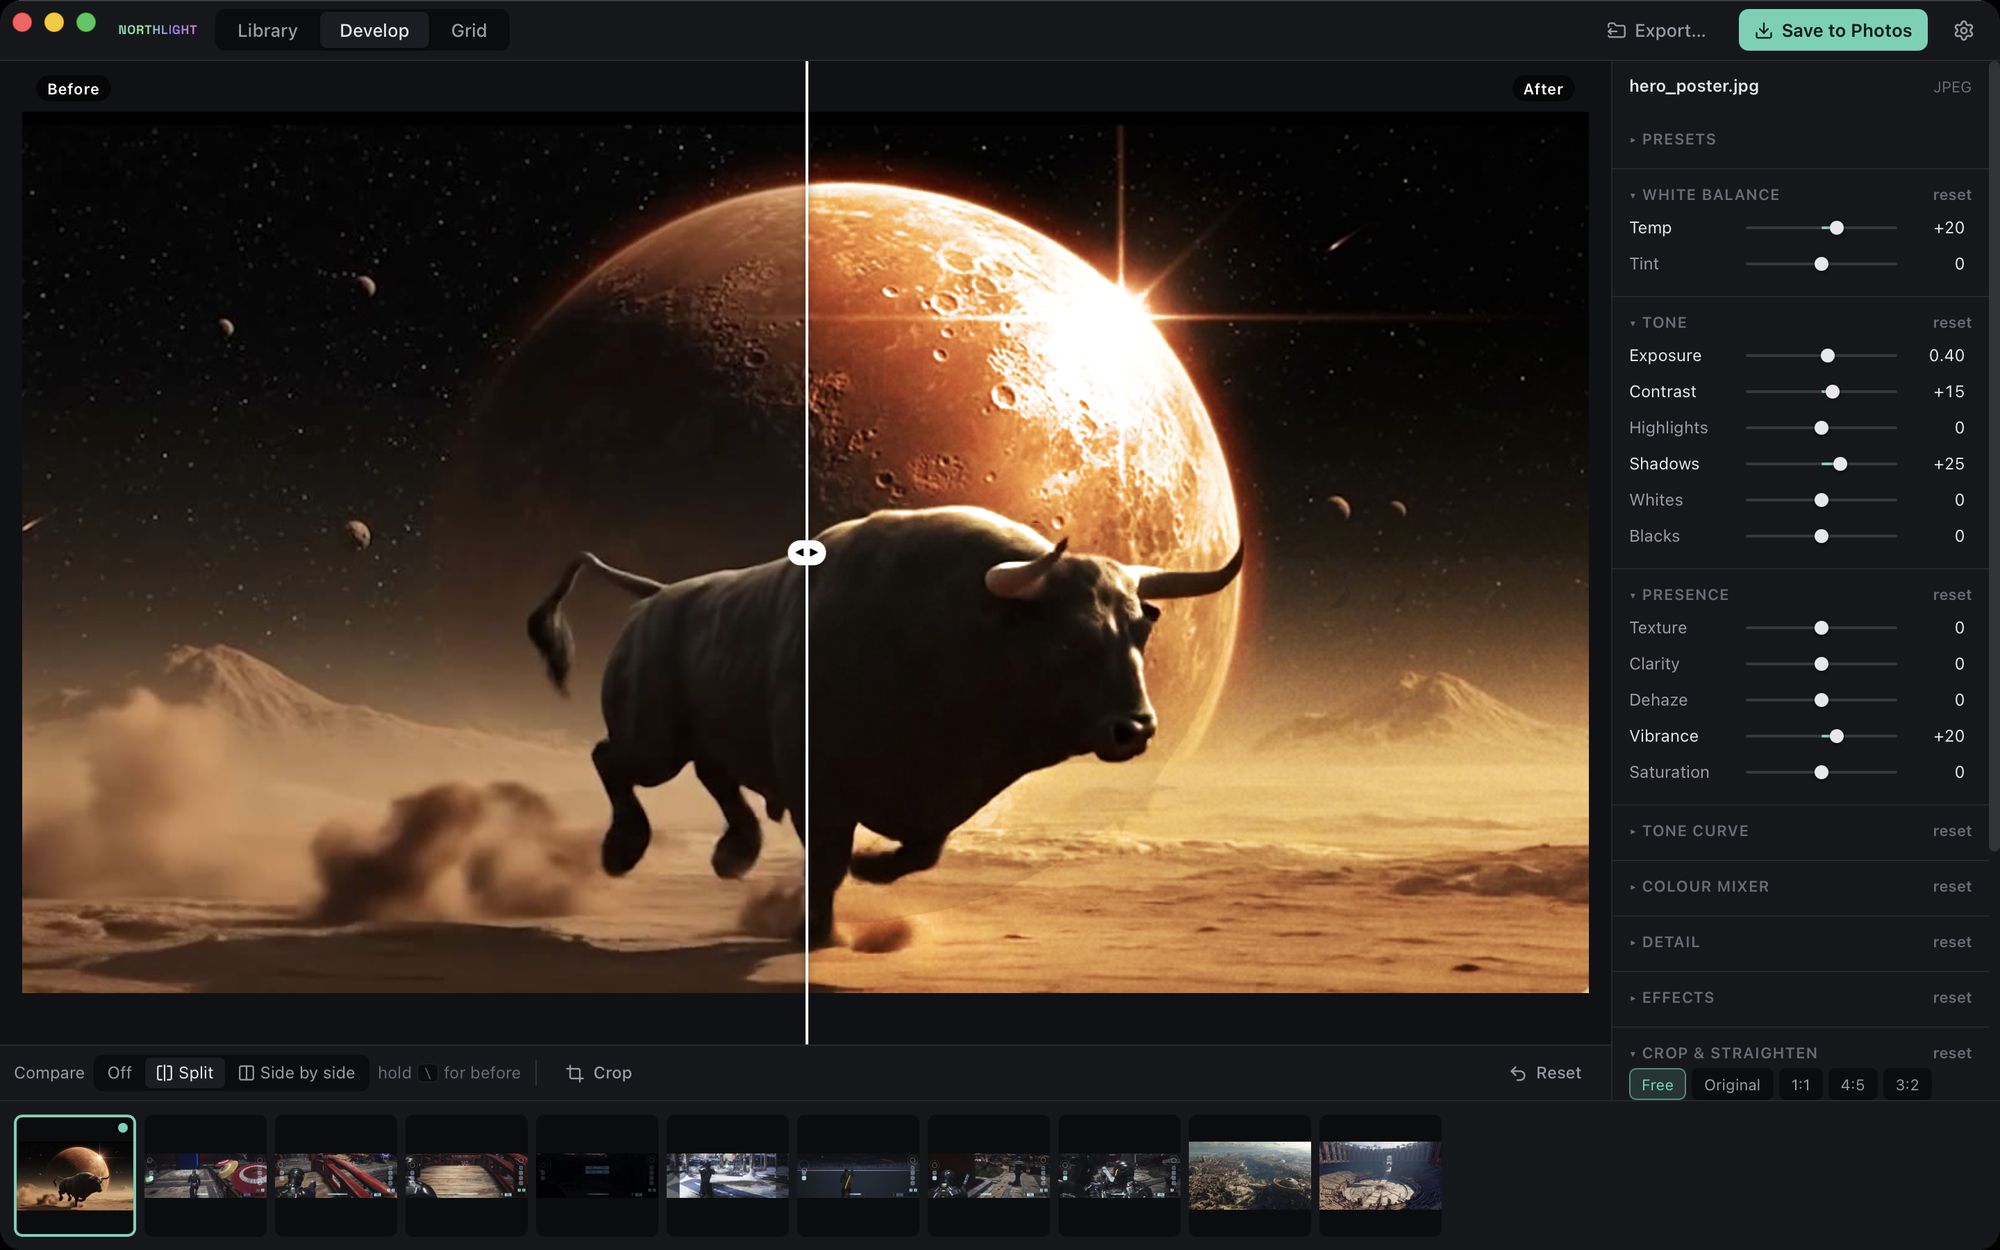Click the Shadows slider handle
This screenshot has height=1250, width=2000.
pyautogui.click(x=1840, y=464)
